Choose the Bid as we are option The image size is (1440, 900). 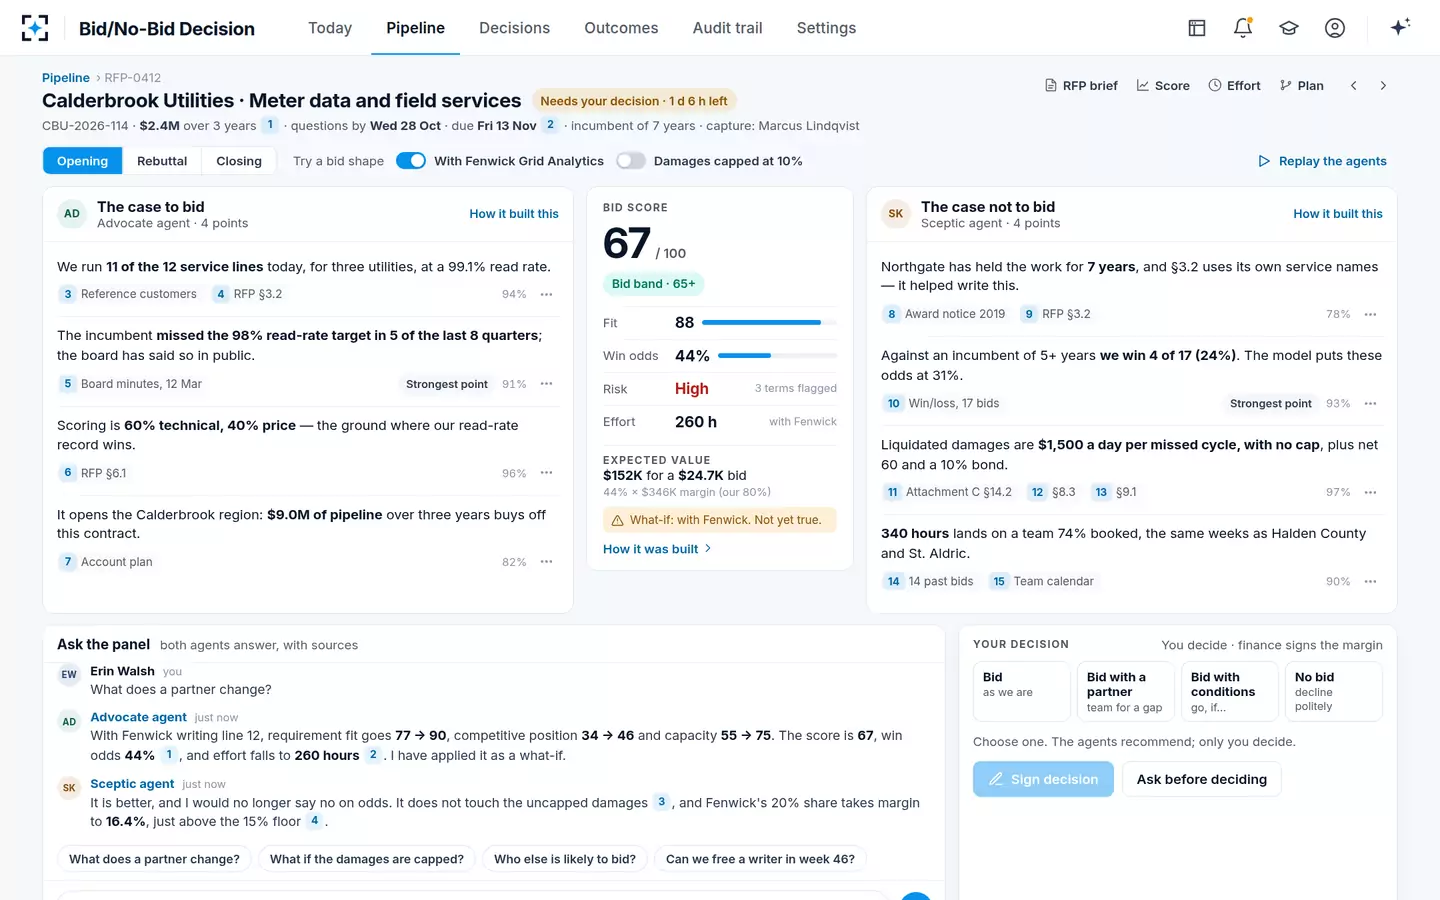(1022, 691)
